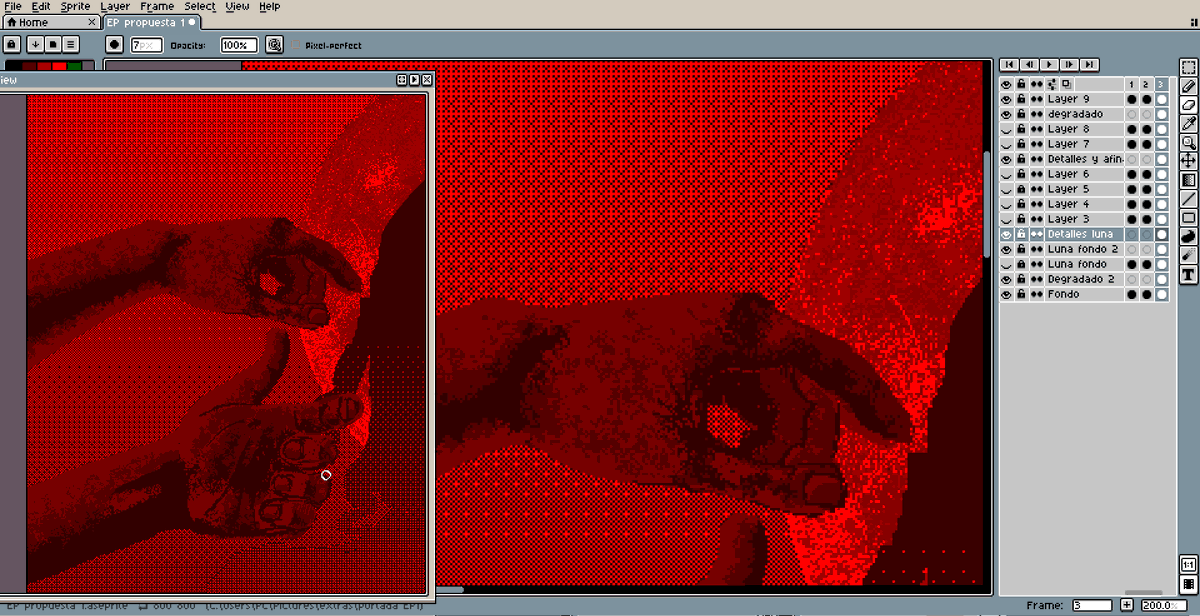Open the Layer menu
The image size is (1200, 616).
(115, 6)
